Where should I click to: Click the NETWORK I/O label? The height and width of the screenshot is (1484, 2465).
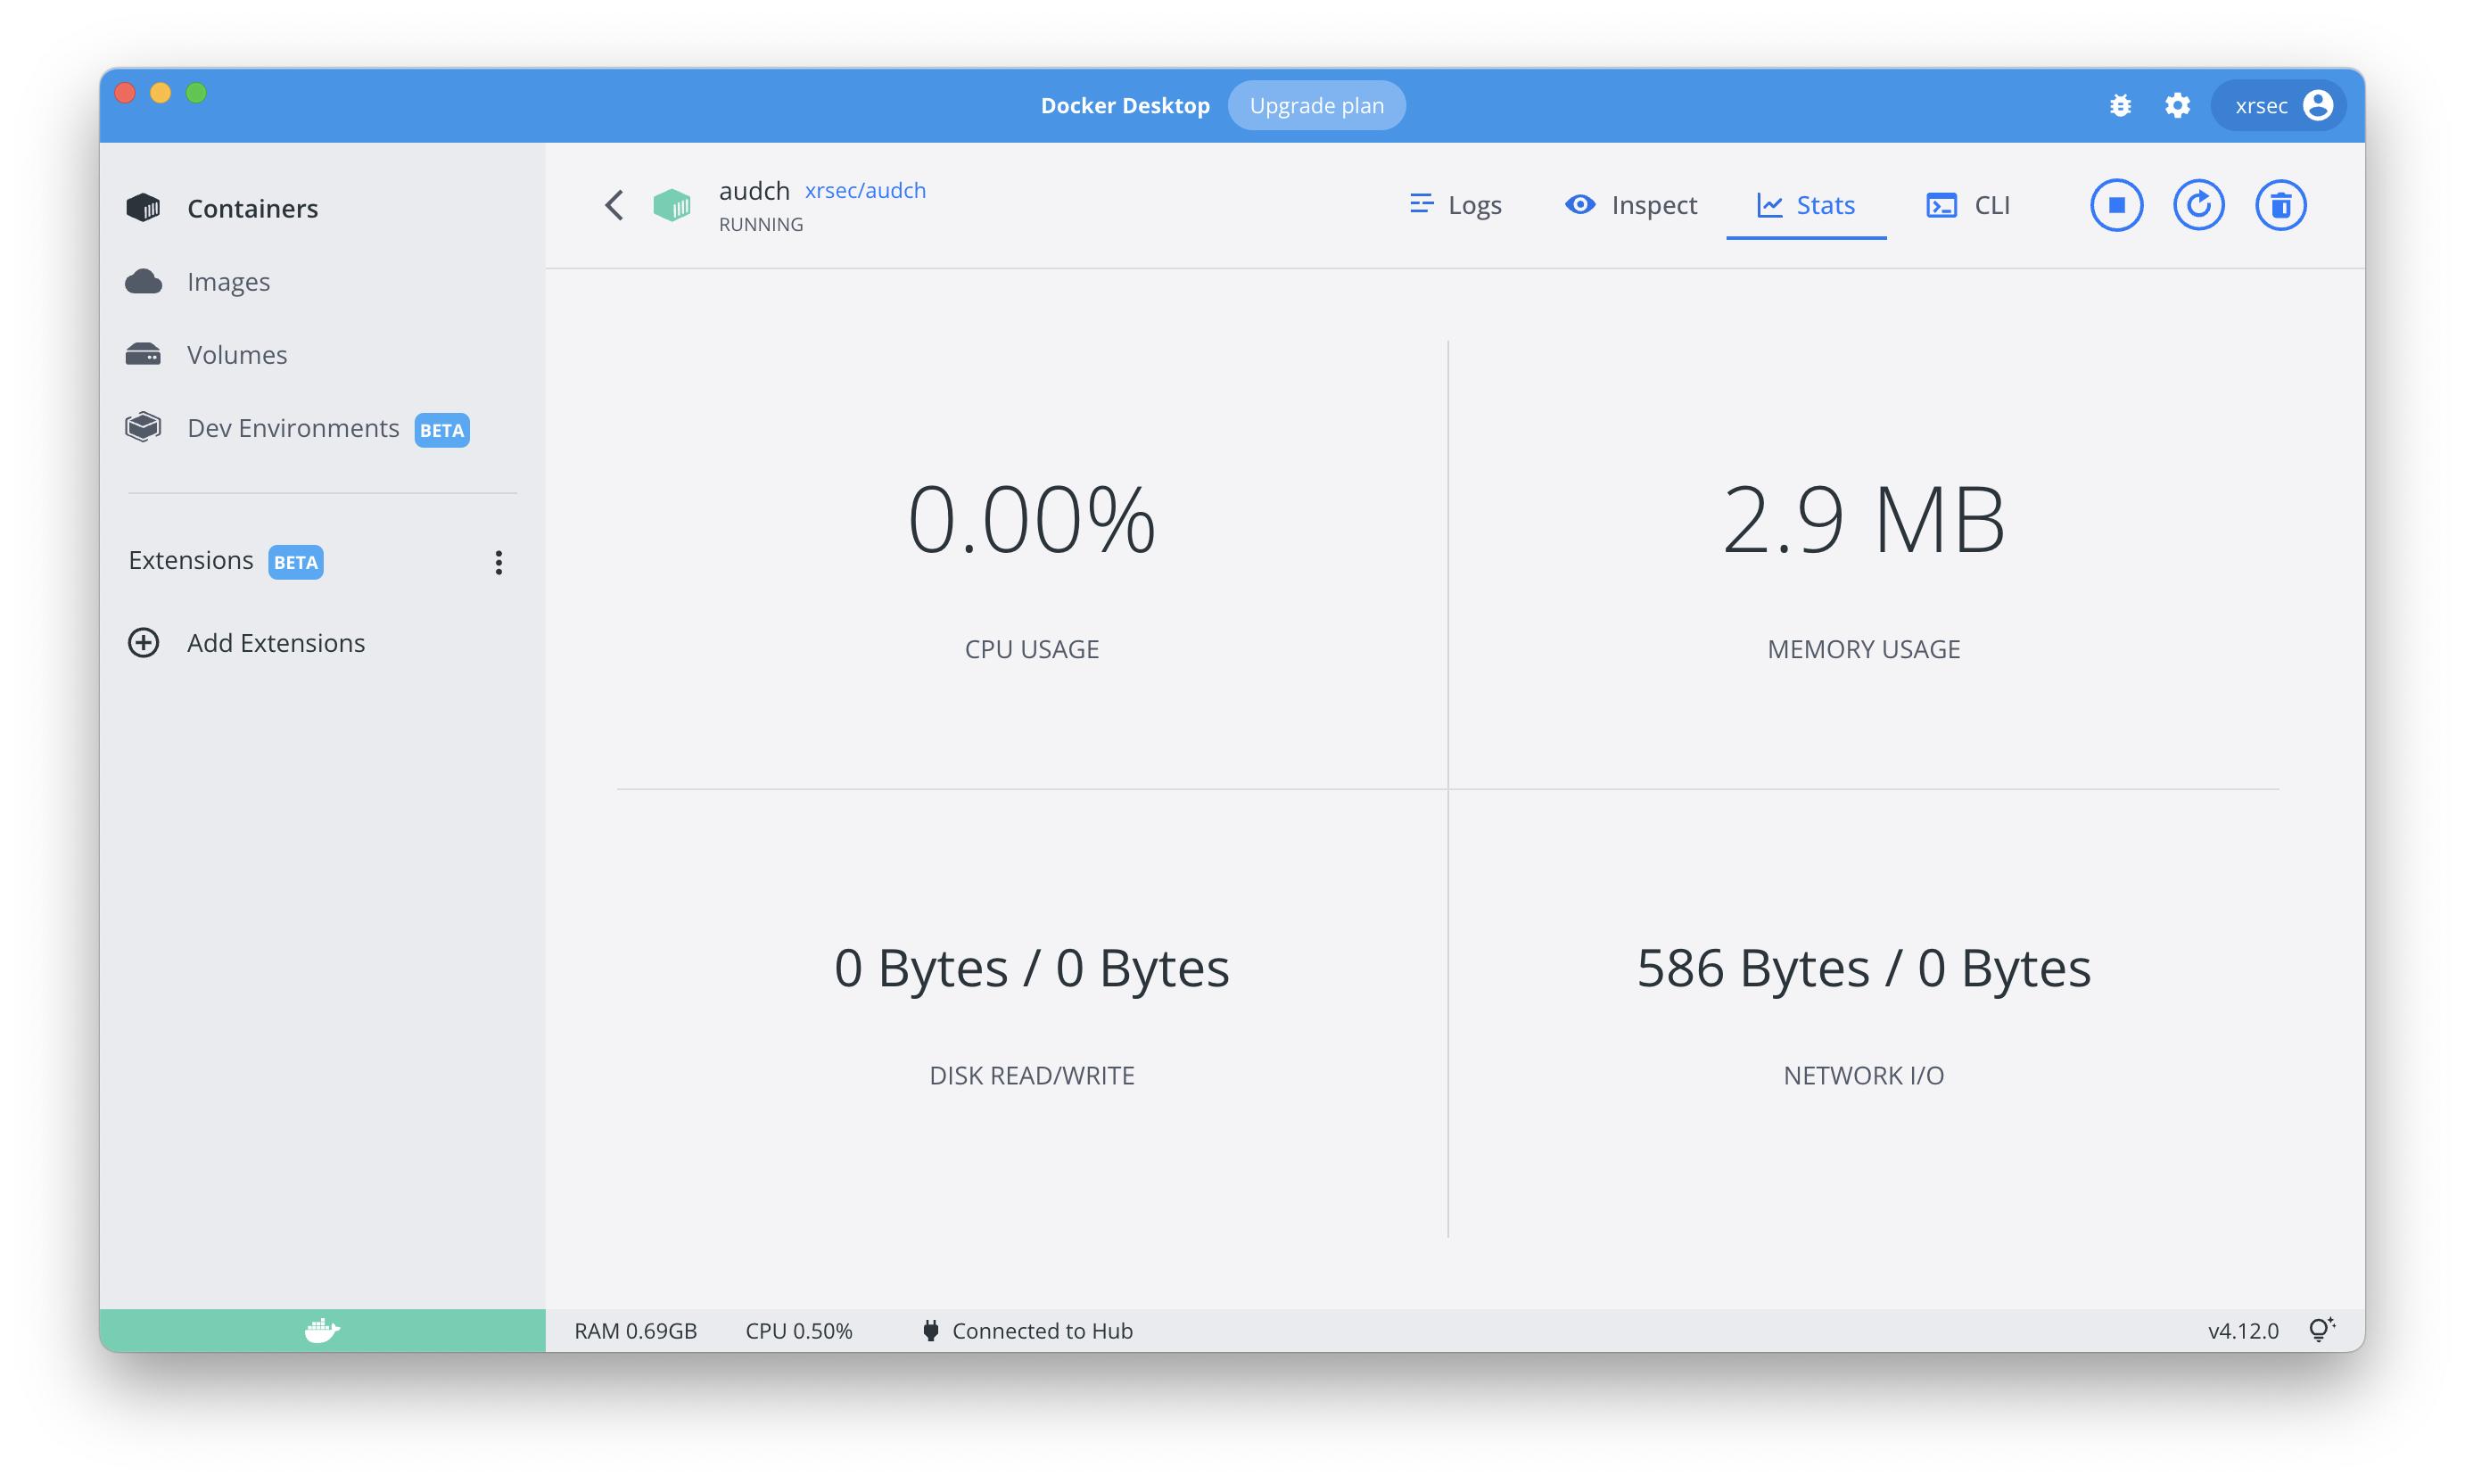[x=1863, y=1075]
